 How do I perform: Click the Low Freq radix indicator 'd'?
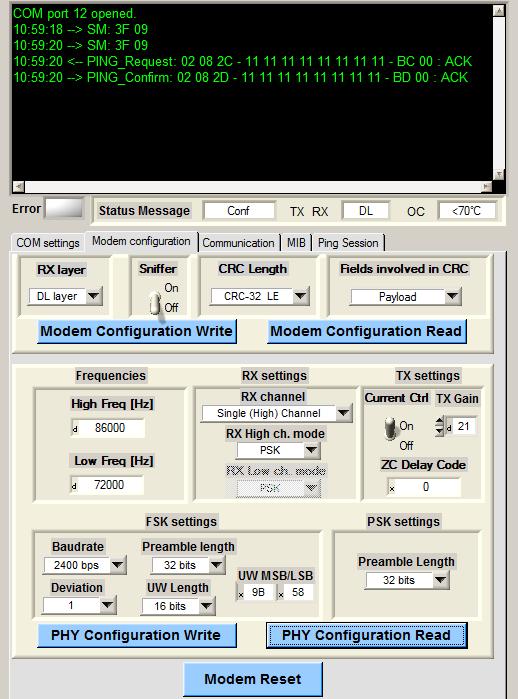(x=74, y=486)
